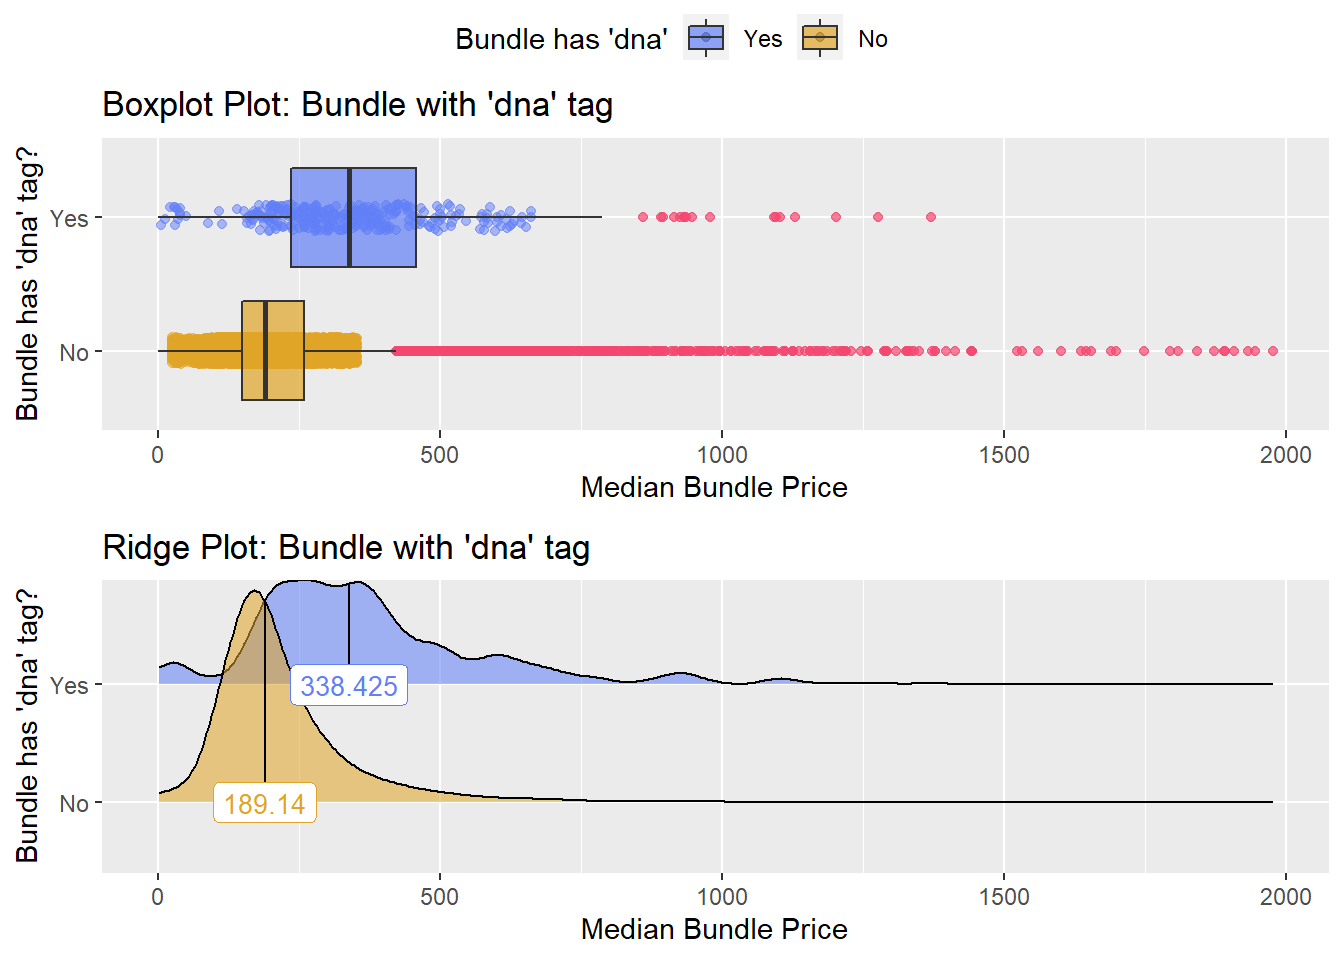This screenshot has height=960, width=1344.
Task: Click the 'No' y-axis label of the ridge plot
Action: pyautogui.click(x=74, y=803)
